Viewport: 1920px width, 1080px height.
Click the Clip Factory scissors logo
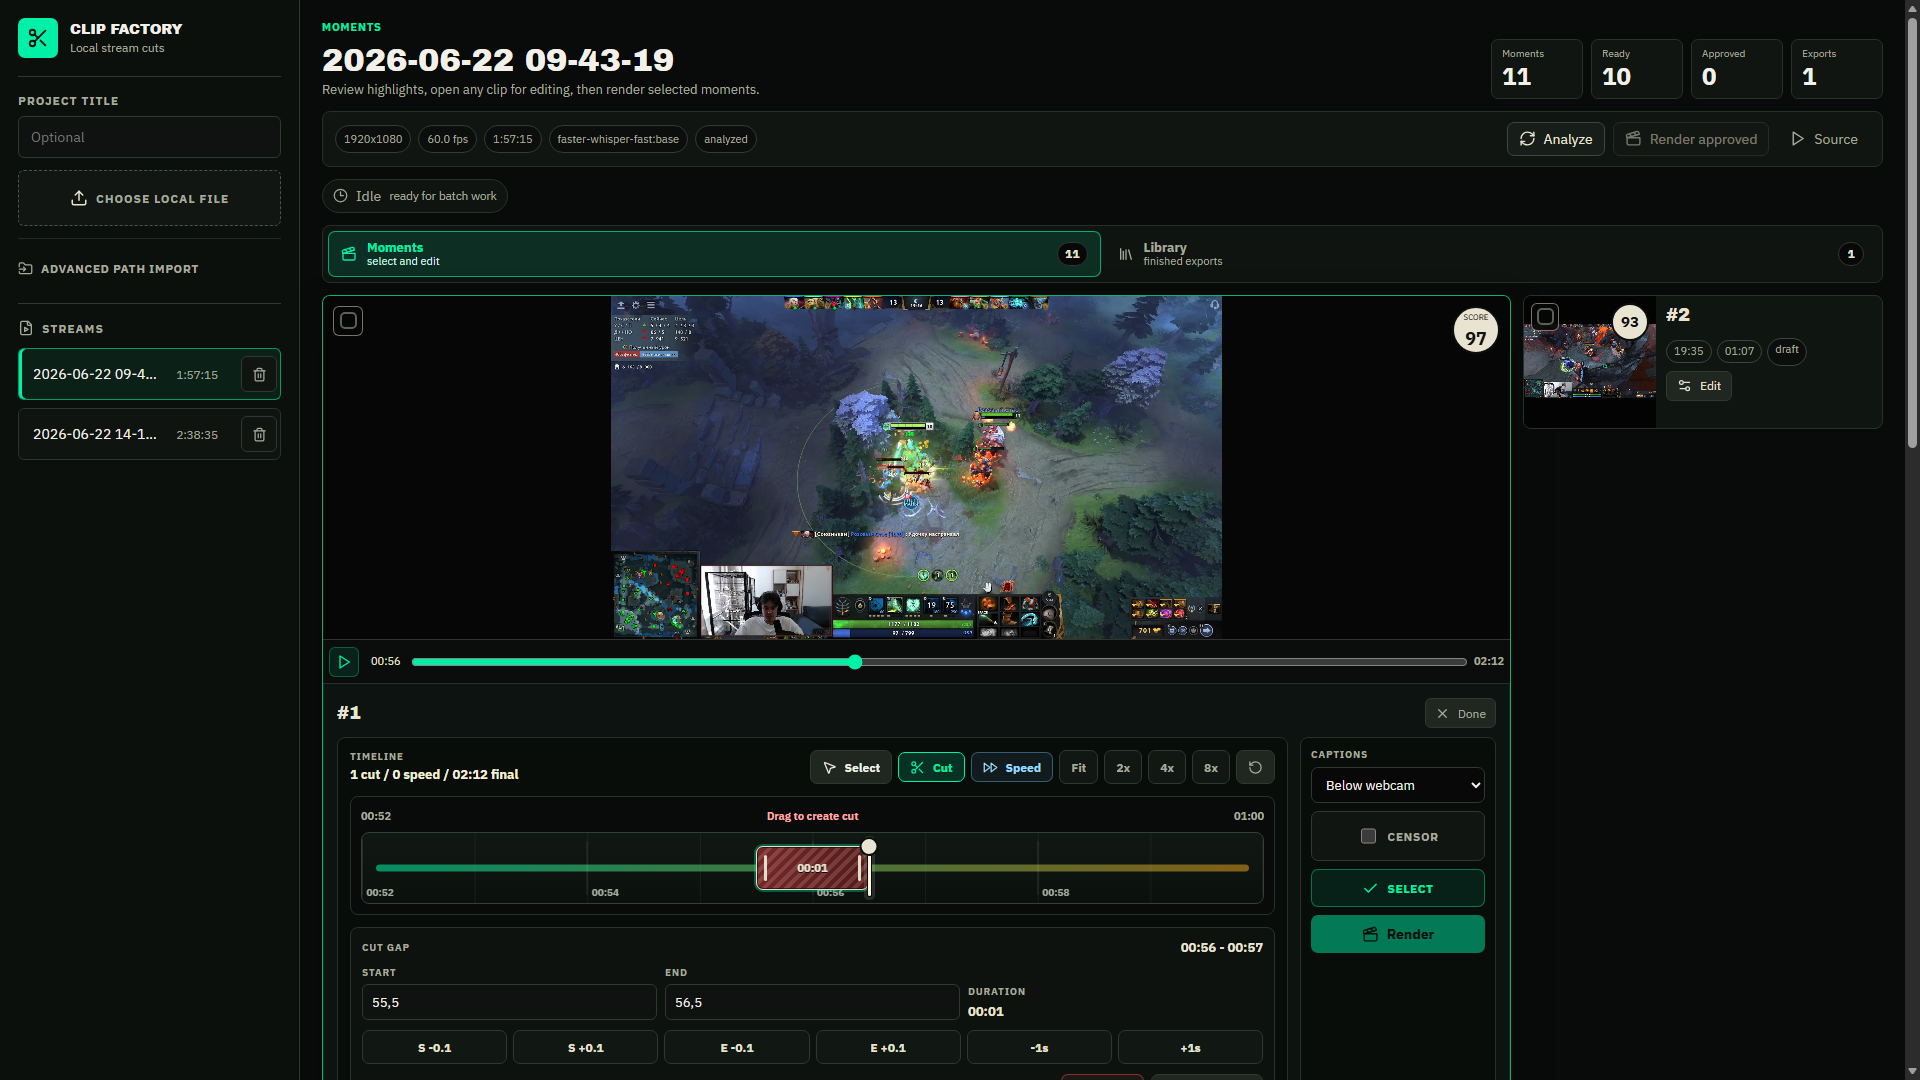(38, 38)
